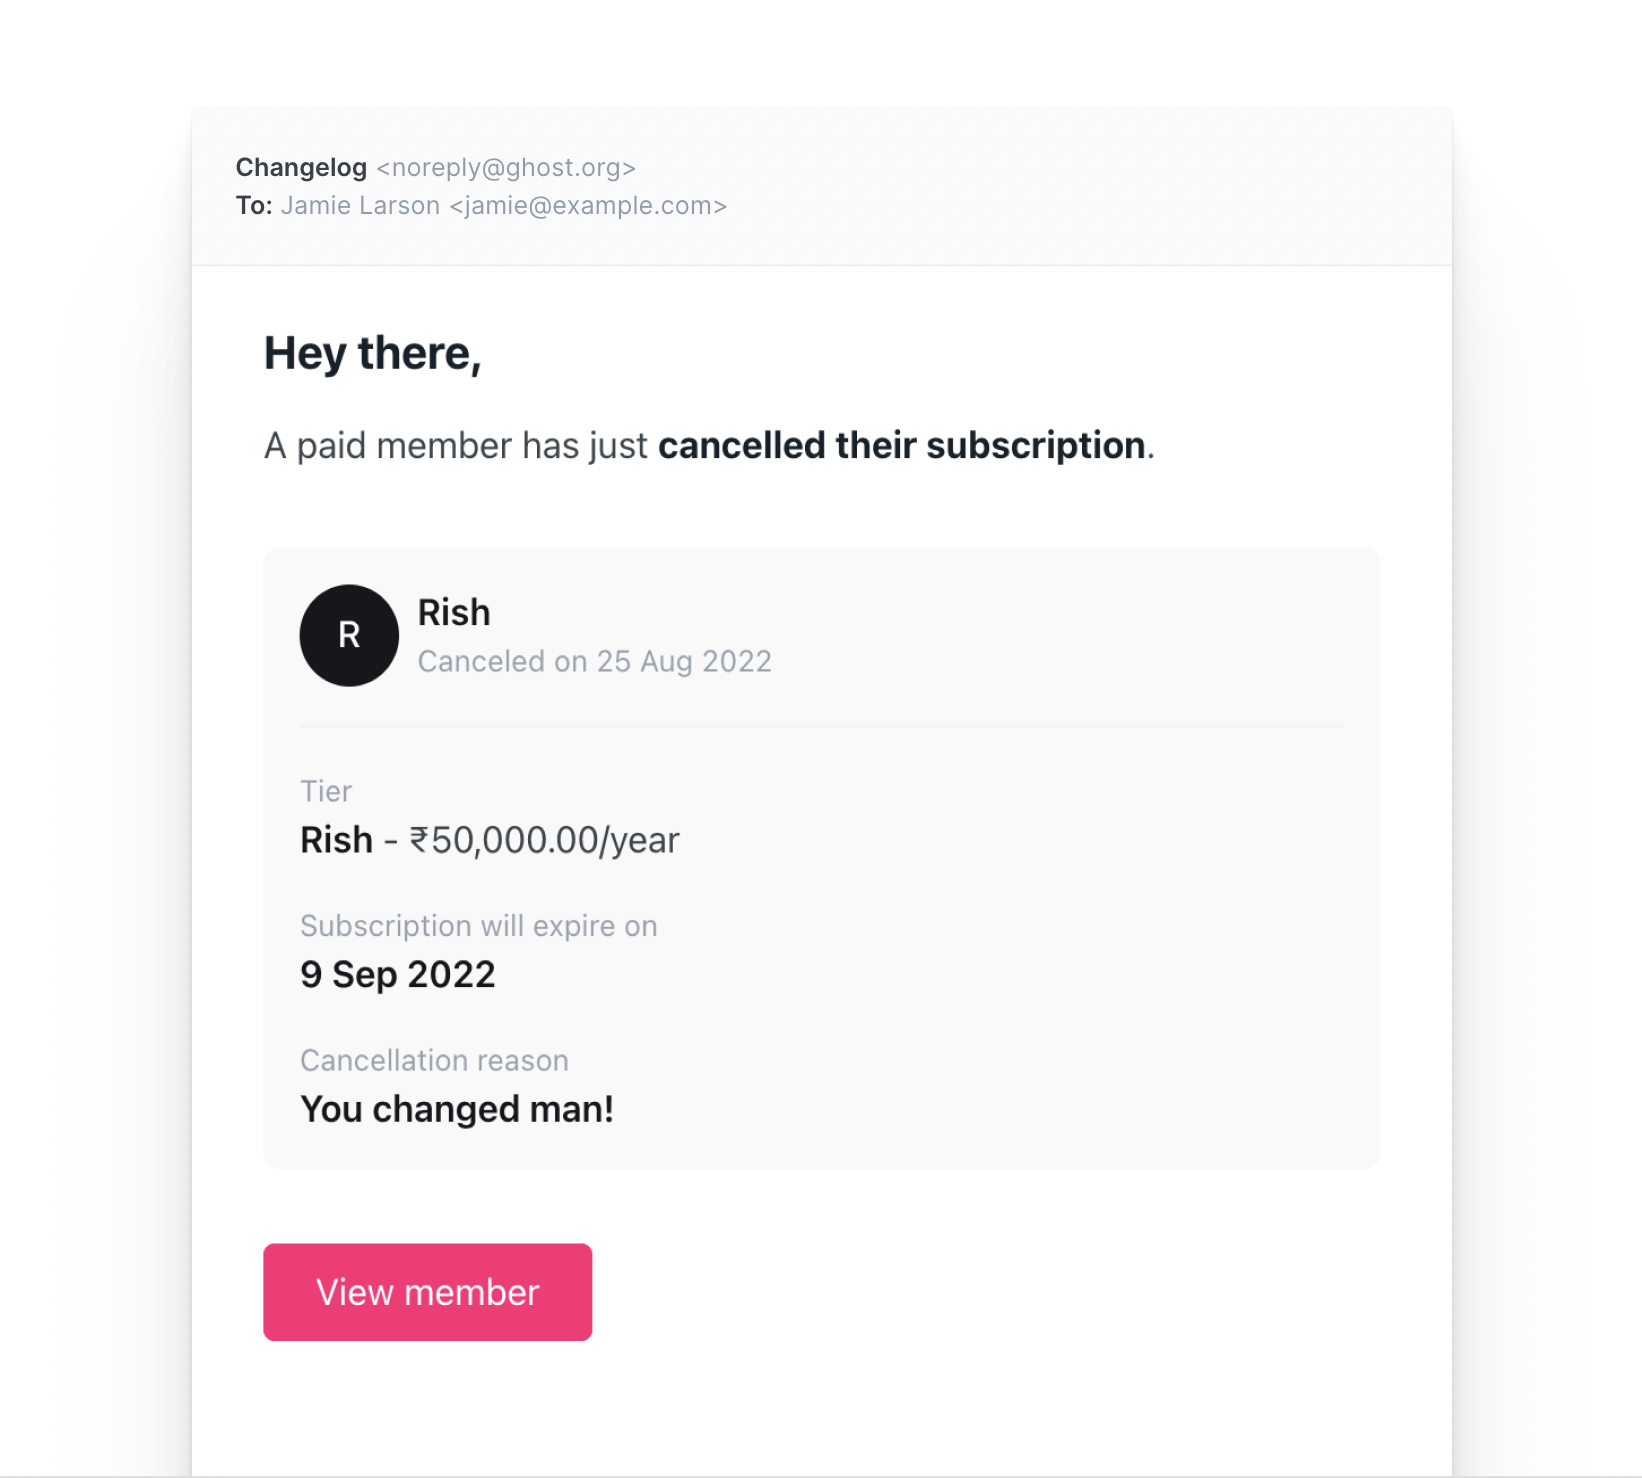The image size is (1642, 1478).
Task: Click the sender address noreply@ghost.org
Action: click(x=506, y=167)
